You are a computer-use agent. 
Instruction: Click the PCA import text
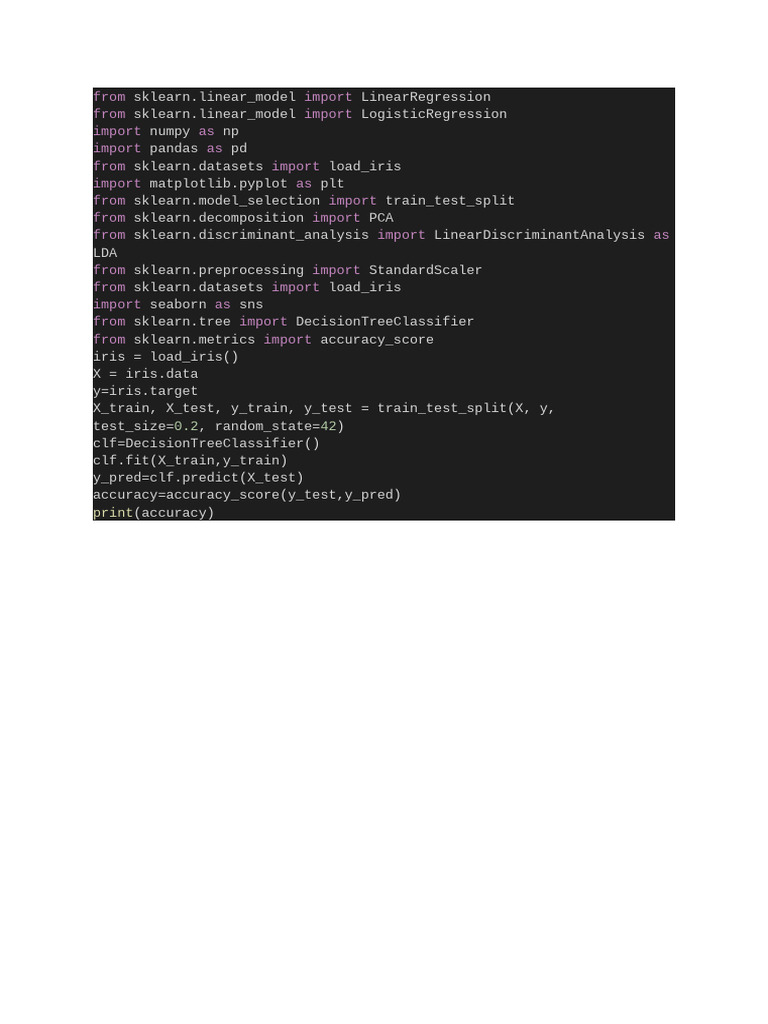pos(381,218)
